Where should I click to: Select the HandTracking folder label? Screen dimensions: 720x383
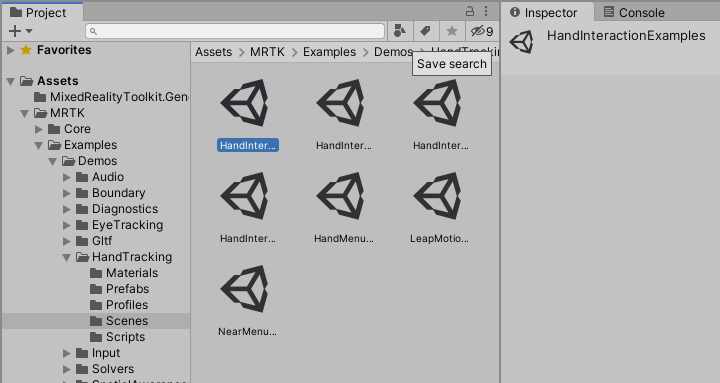click(x=132, y=257)
